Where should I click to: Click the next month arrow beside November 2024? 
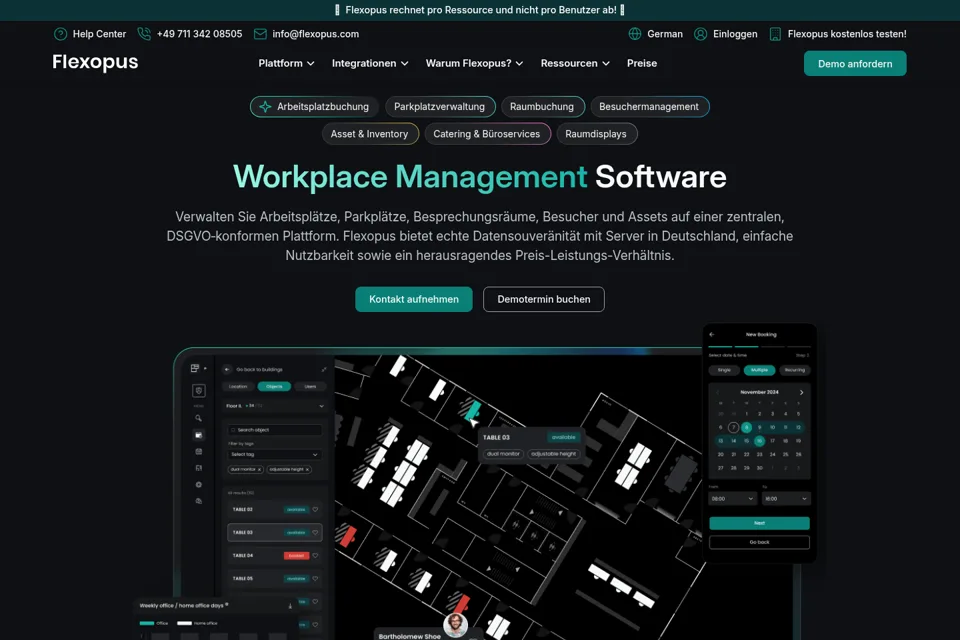tap(801, 393)
